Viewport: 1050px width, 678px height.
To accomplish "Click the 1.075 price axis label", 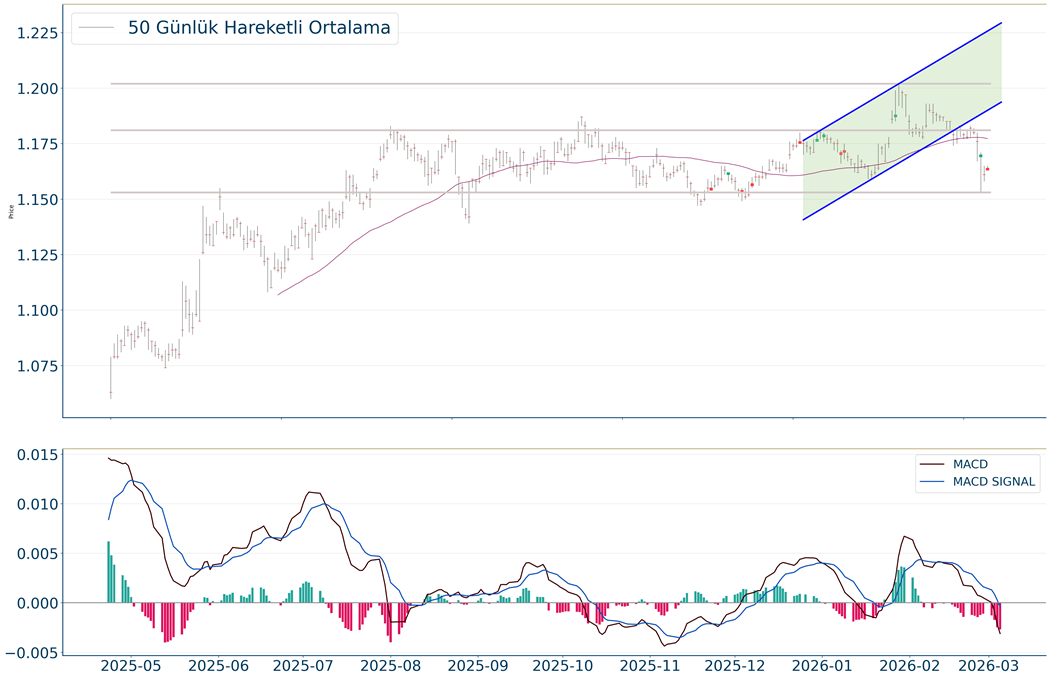I will click(x=34, y=367).
